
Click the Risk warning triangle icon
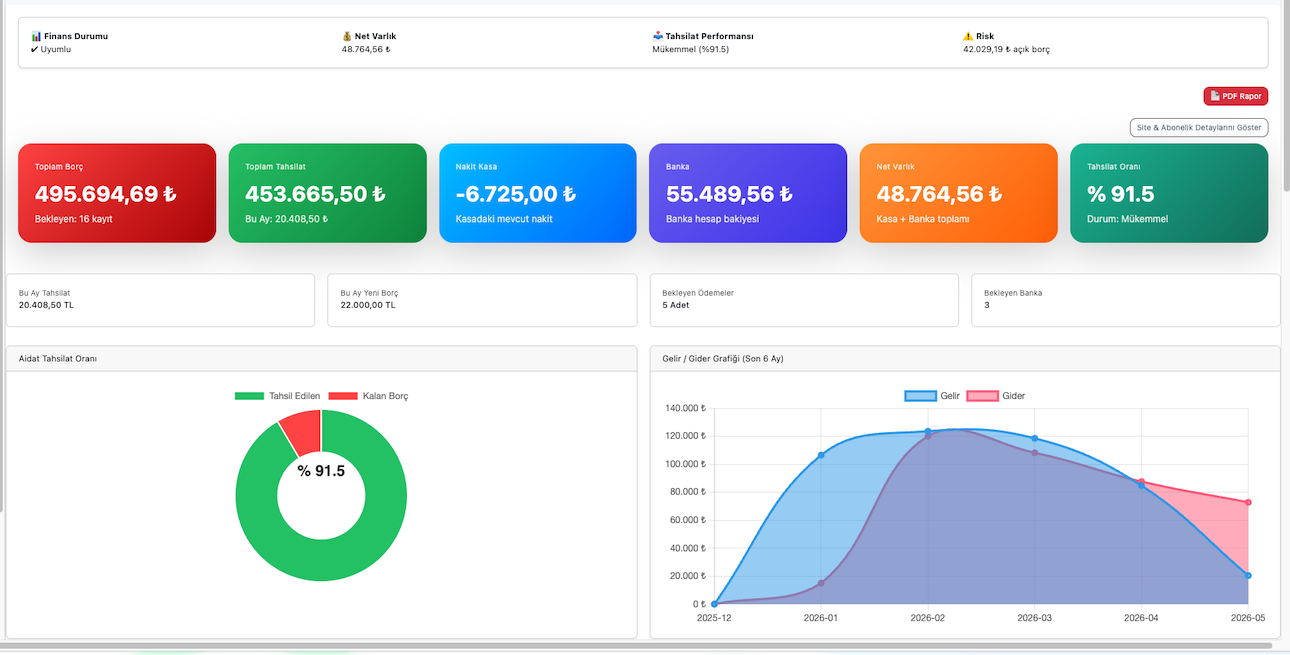(x=968, y=36)
